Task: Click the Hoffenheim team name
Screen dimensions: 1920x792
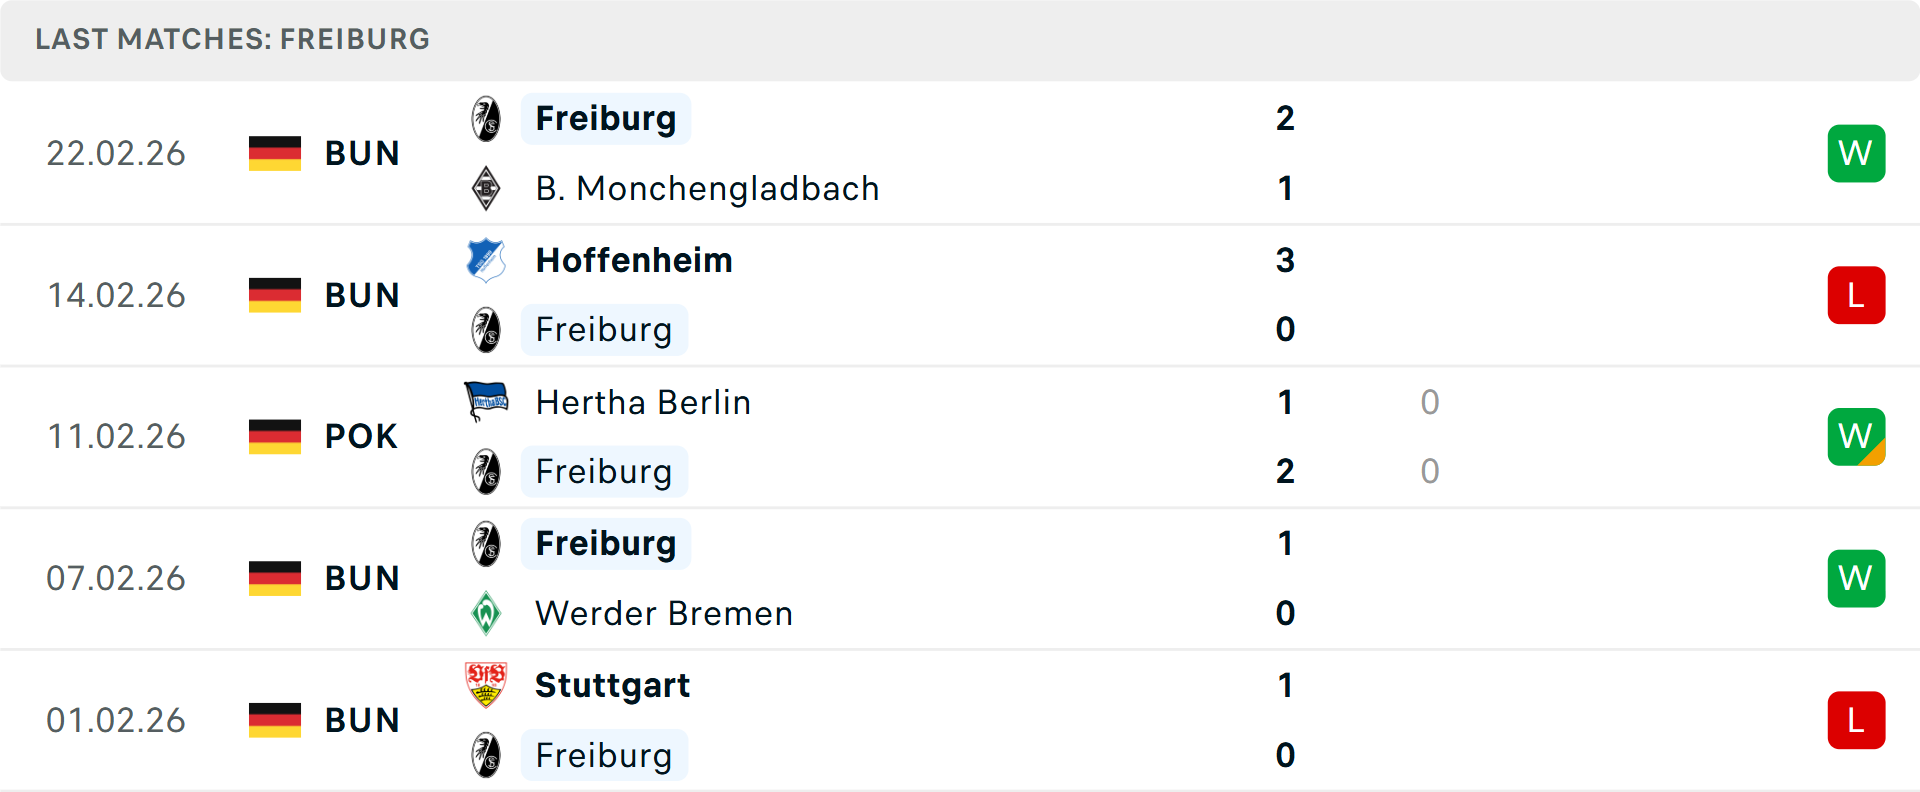Action: click(x=634, y=260)
